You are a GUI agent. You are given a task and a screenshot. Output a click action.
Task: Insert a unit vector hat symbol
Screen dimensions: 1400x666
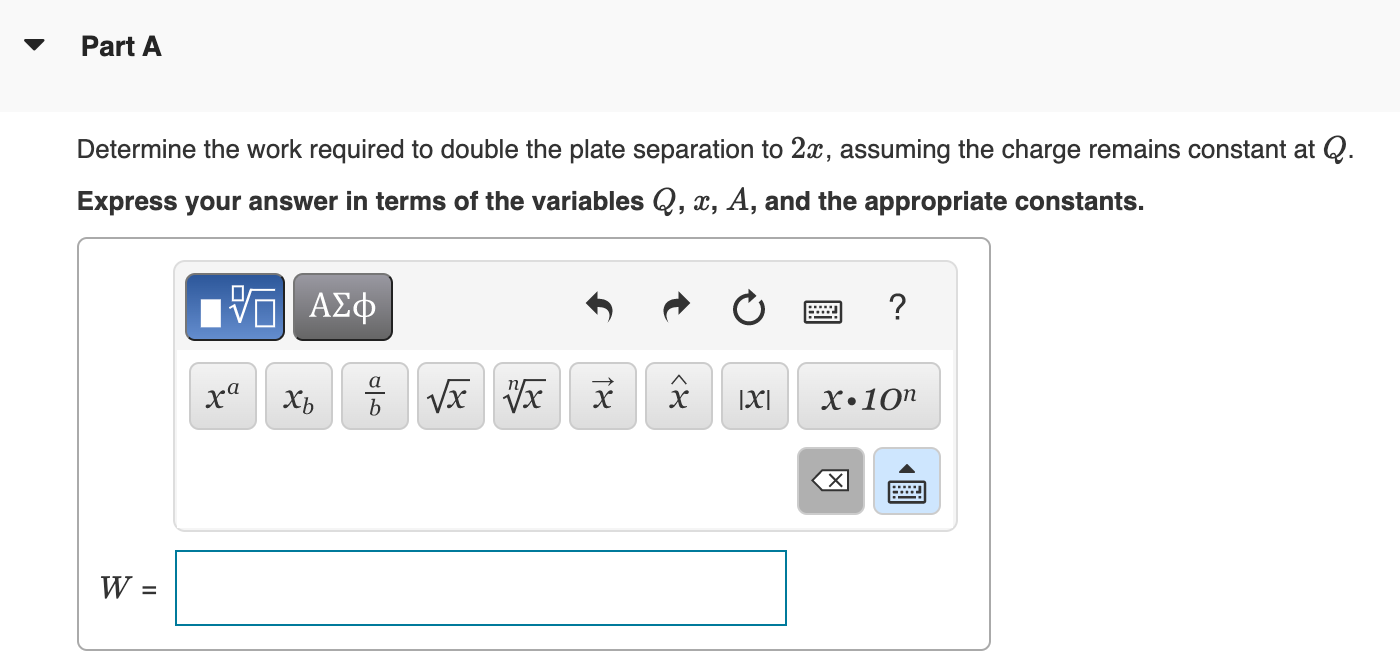[x=678, y=395]
